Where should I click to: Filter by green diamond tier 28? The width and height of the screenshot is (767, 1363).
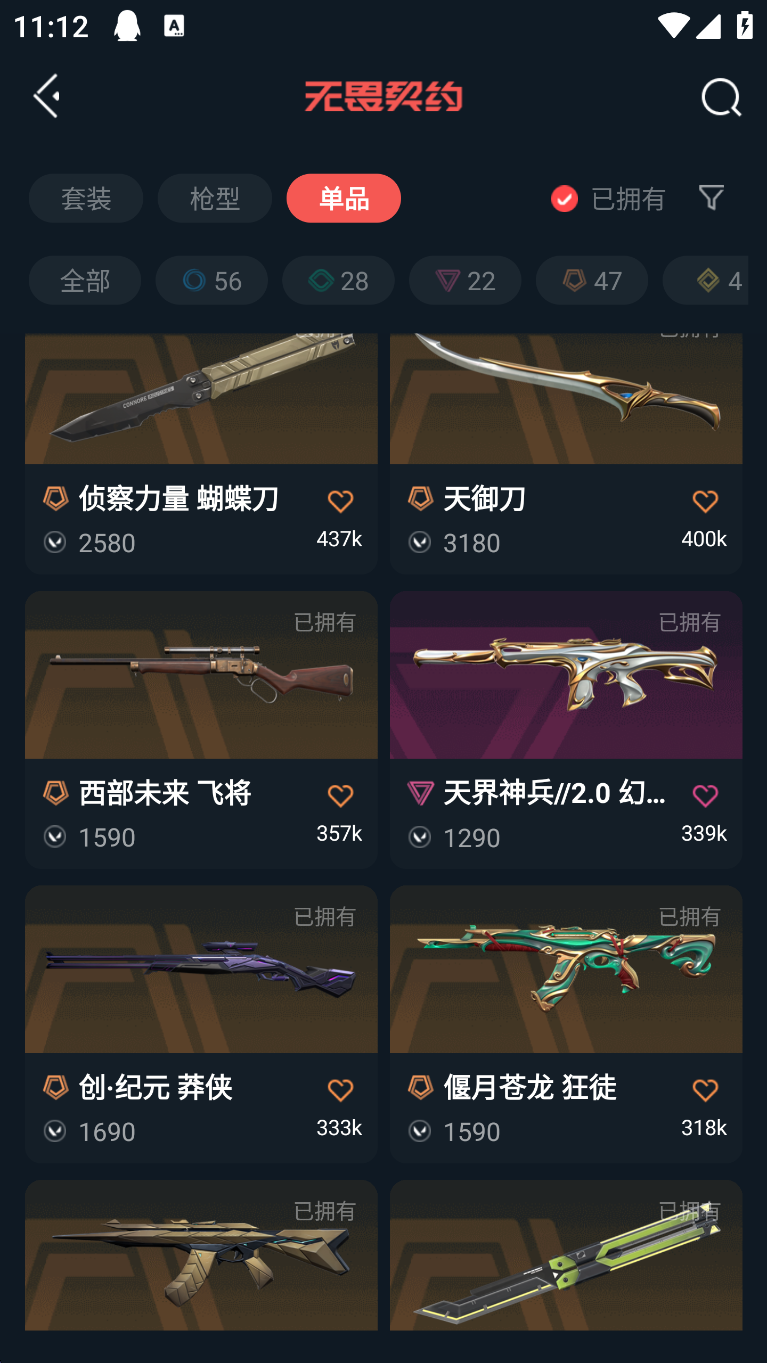[338, 280]
